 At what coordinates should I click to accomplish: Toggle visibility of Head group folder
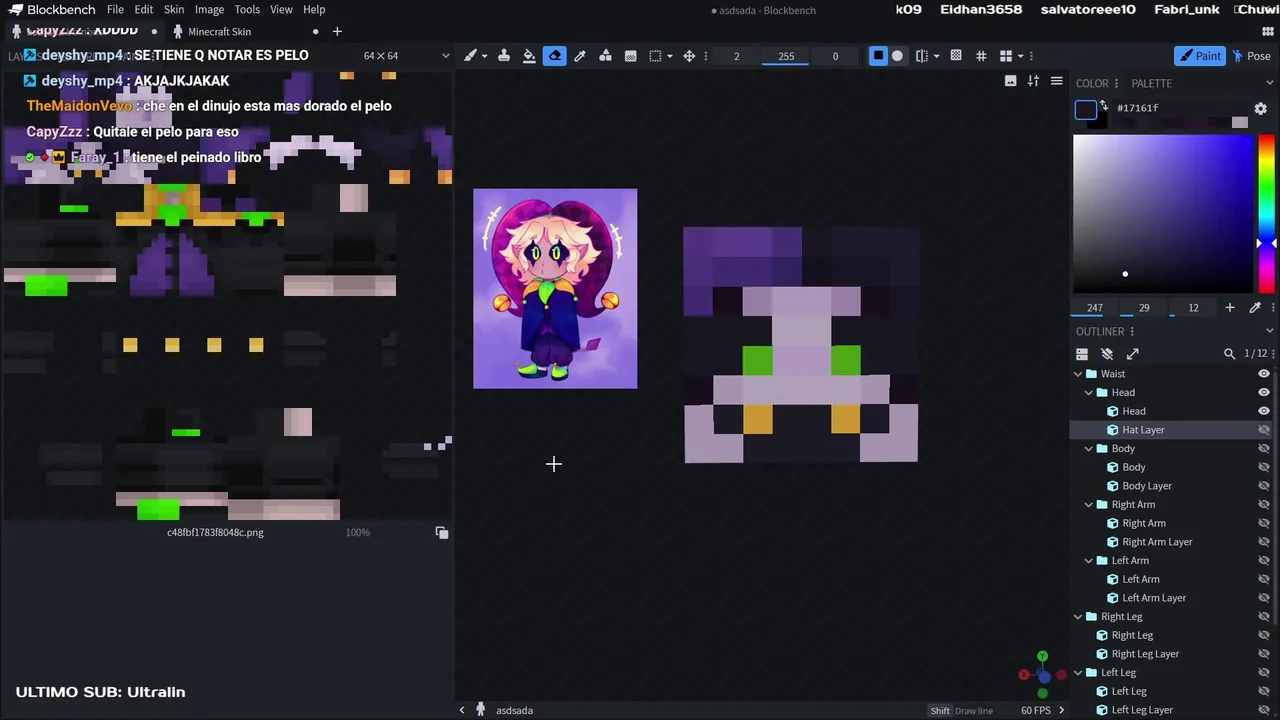pos(1264,393)
